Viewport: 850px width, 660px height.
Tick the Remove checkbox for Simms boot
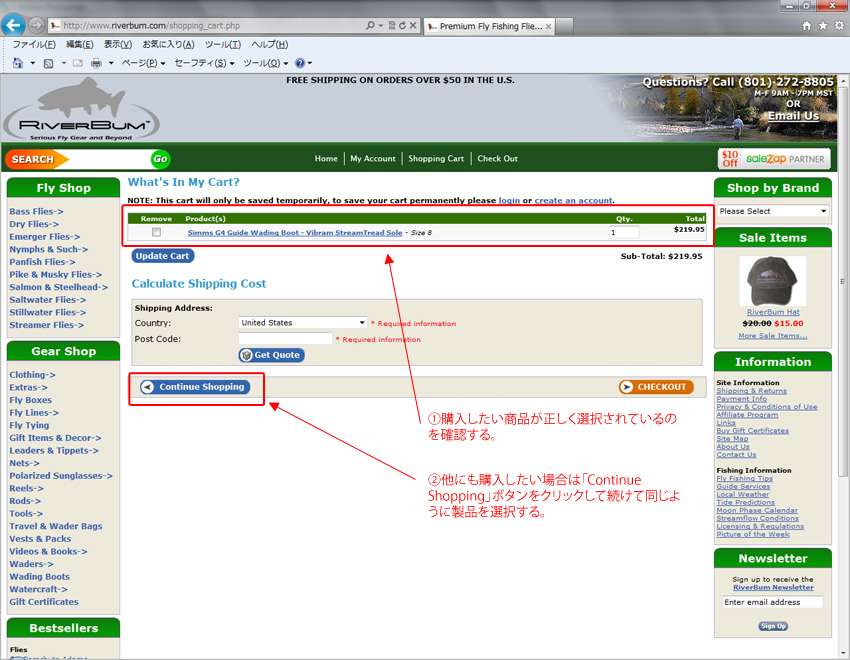coord(157,232)
